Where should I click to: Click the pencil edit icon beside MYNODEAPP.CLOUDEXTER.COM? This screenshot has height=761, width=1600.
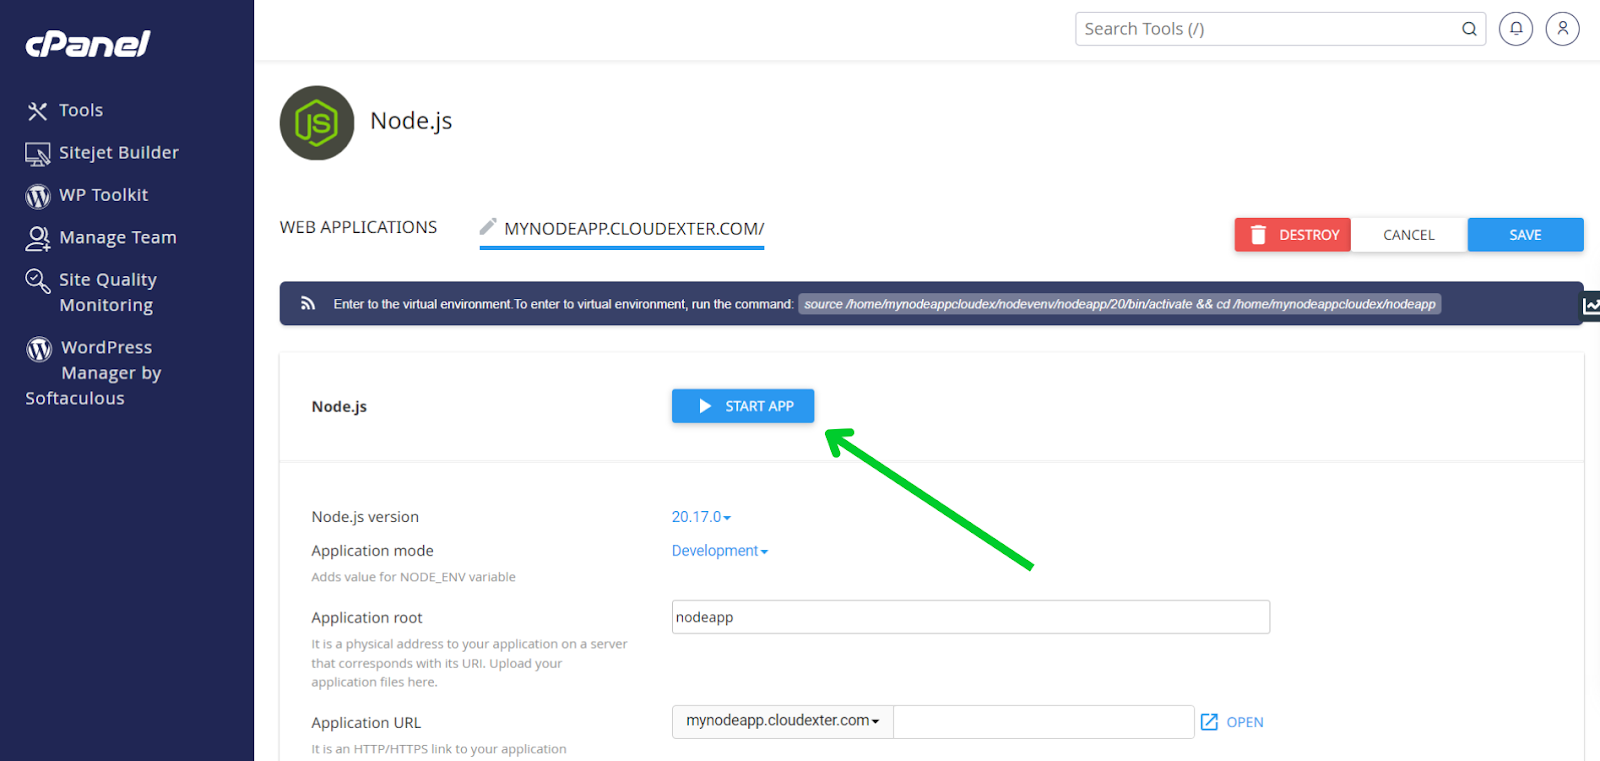[x=488, y=227]
